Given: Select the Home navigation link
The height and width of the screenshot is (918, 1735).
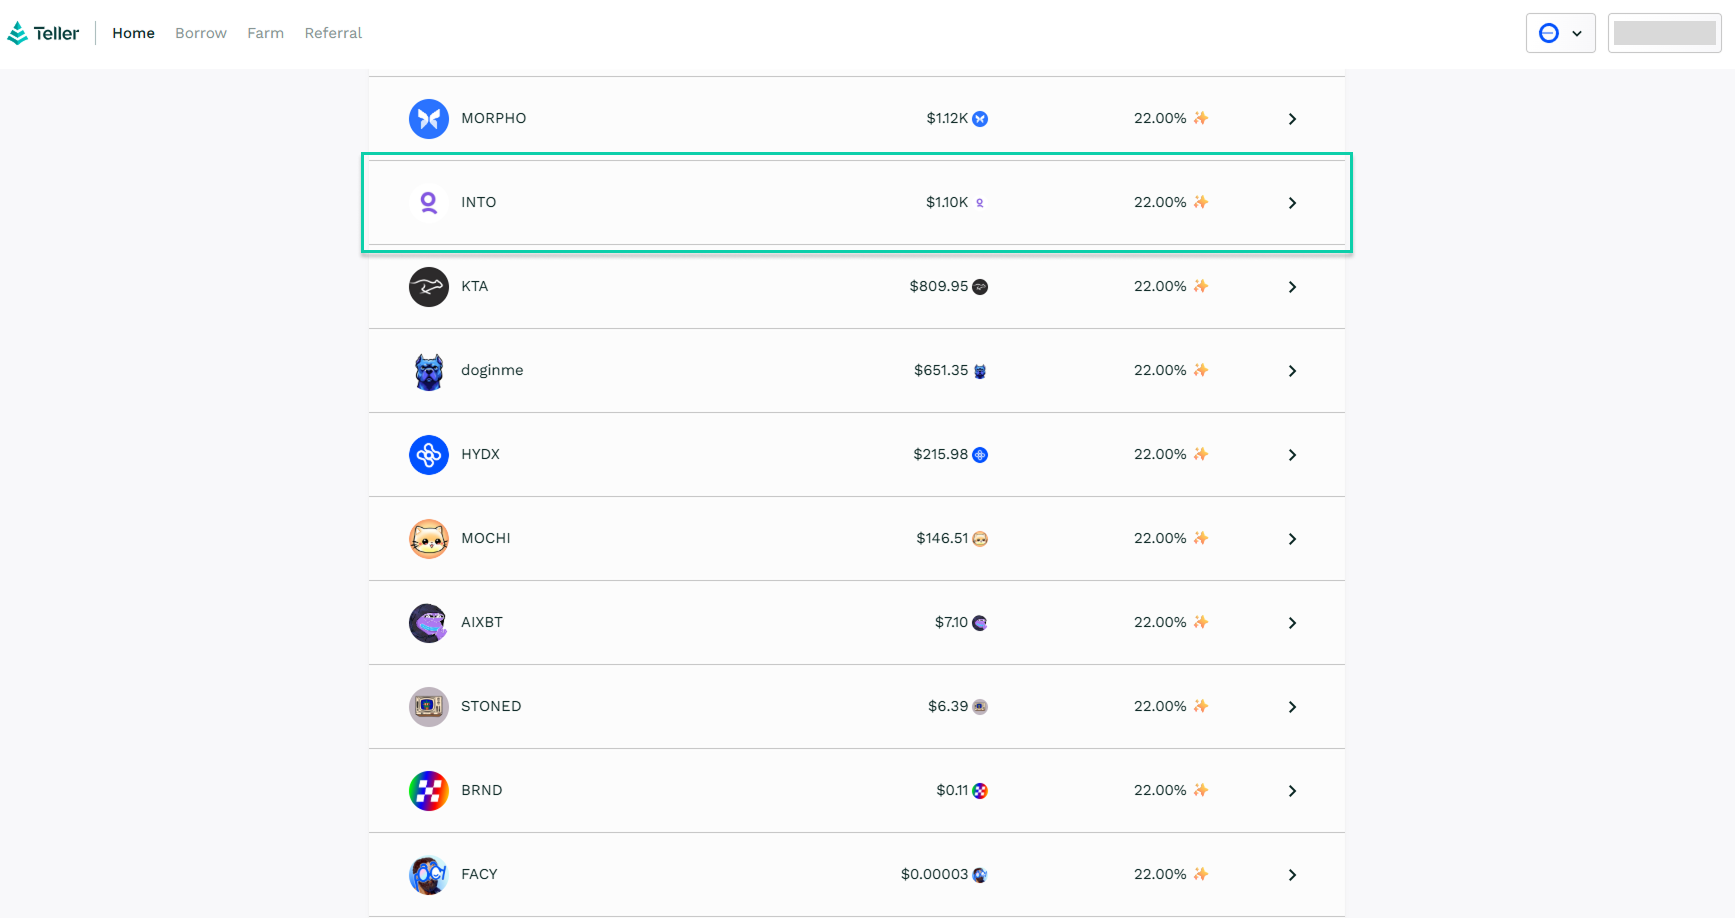Looking at the screenshot, I should [x=133, y=33].
